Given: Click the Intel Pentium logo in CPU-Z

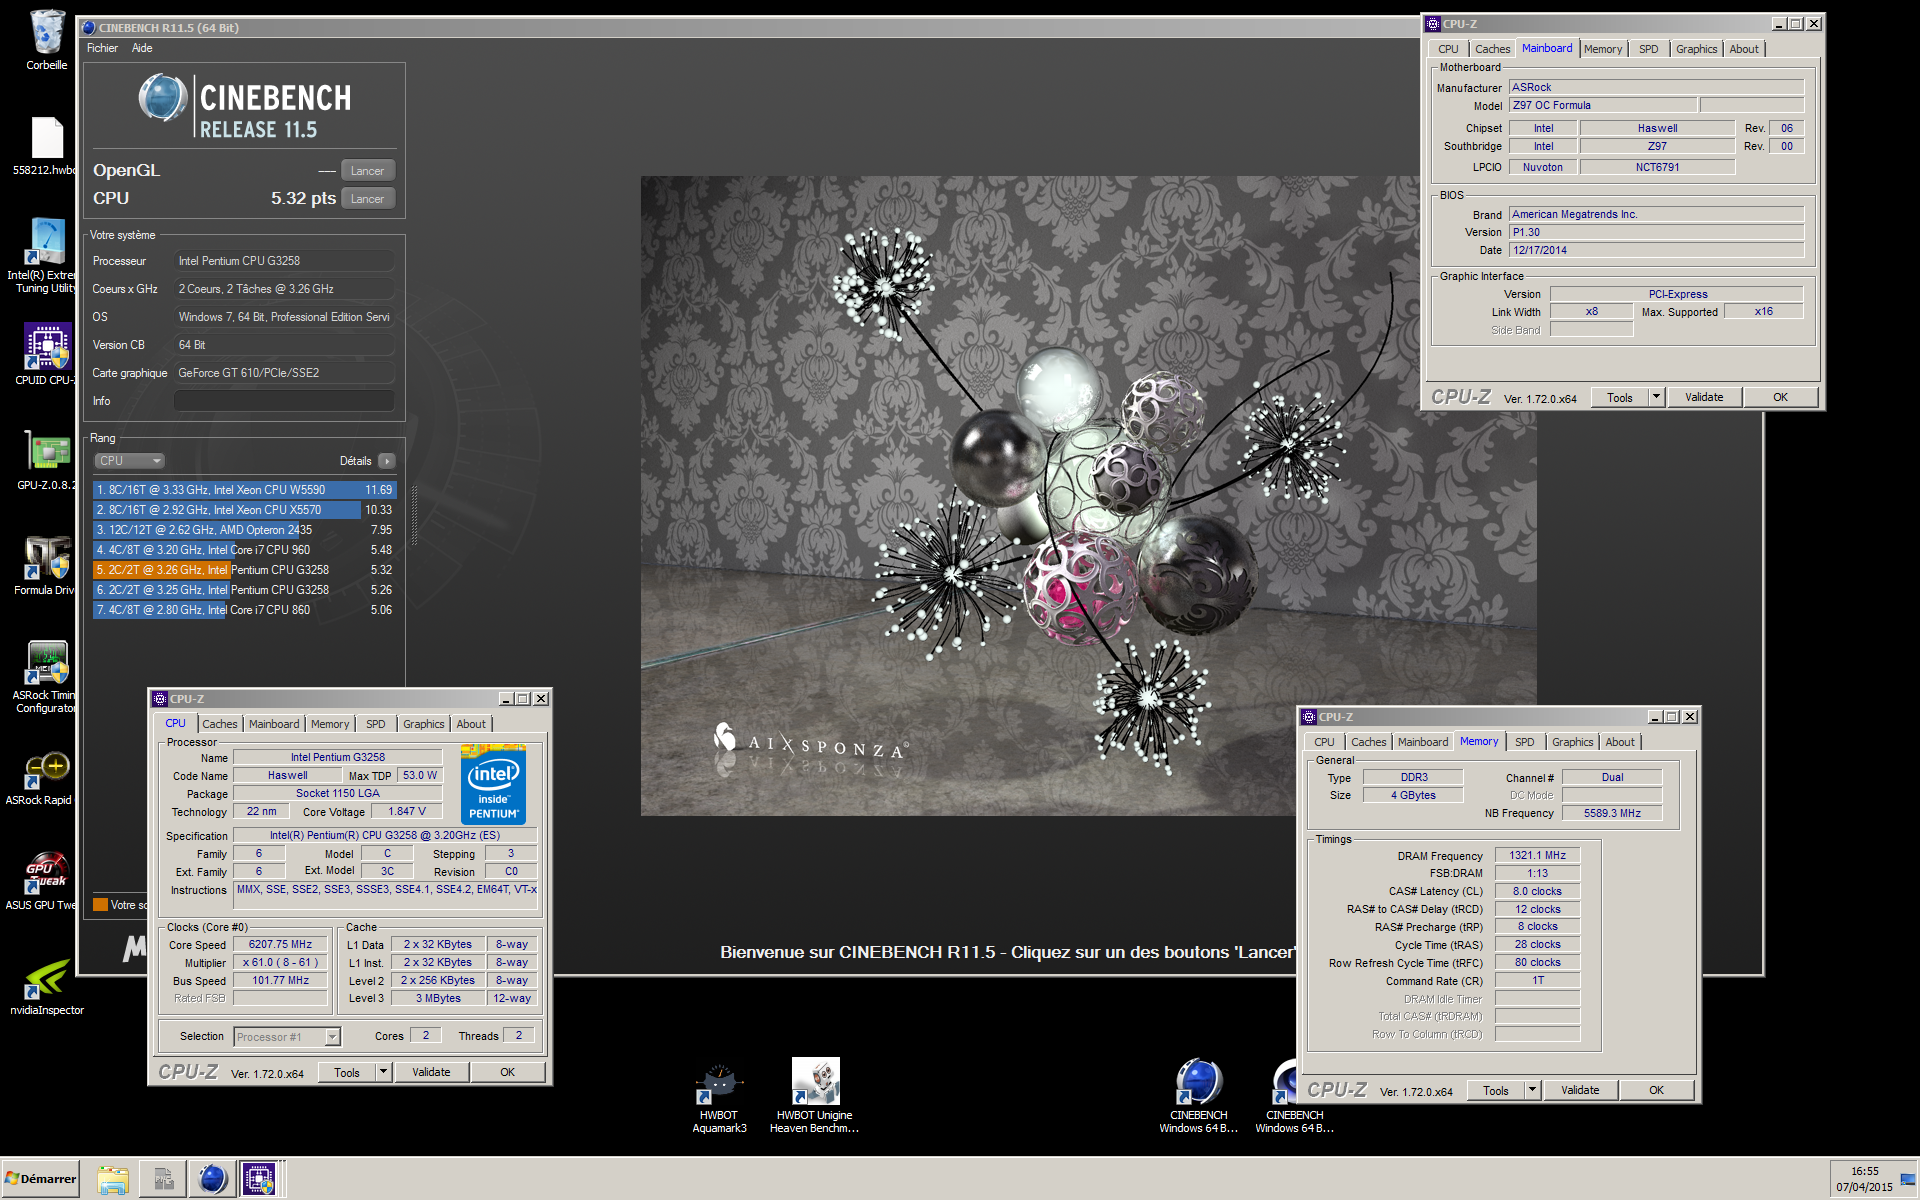Looking at the screenshot, I should tap(493, 785).
